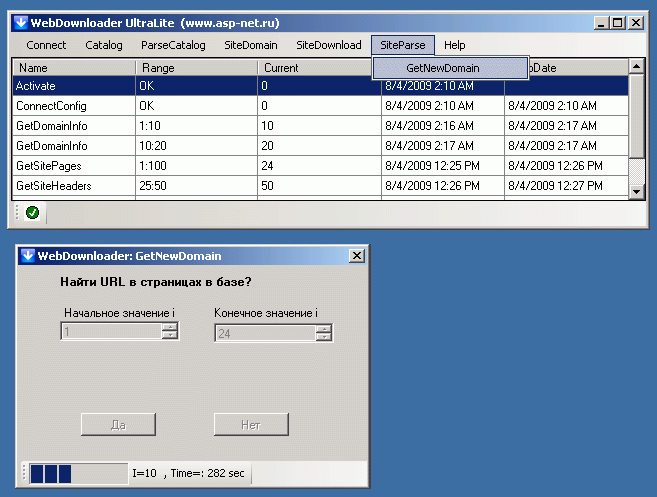This screenshot has height=497, width=657.
Task: Click the table vertical scrollbar thumb
Action: [x=636, y=116]
